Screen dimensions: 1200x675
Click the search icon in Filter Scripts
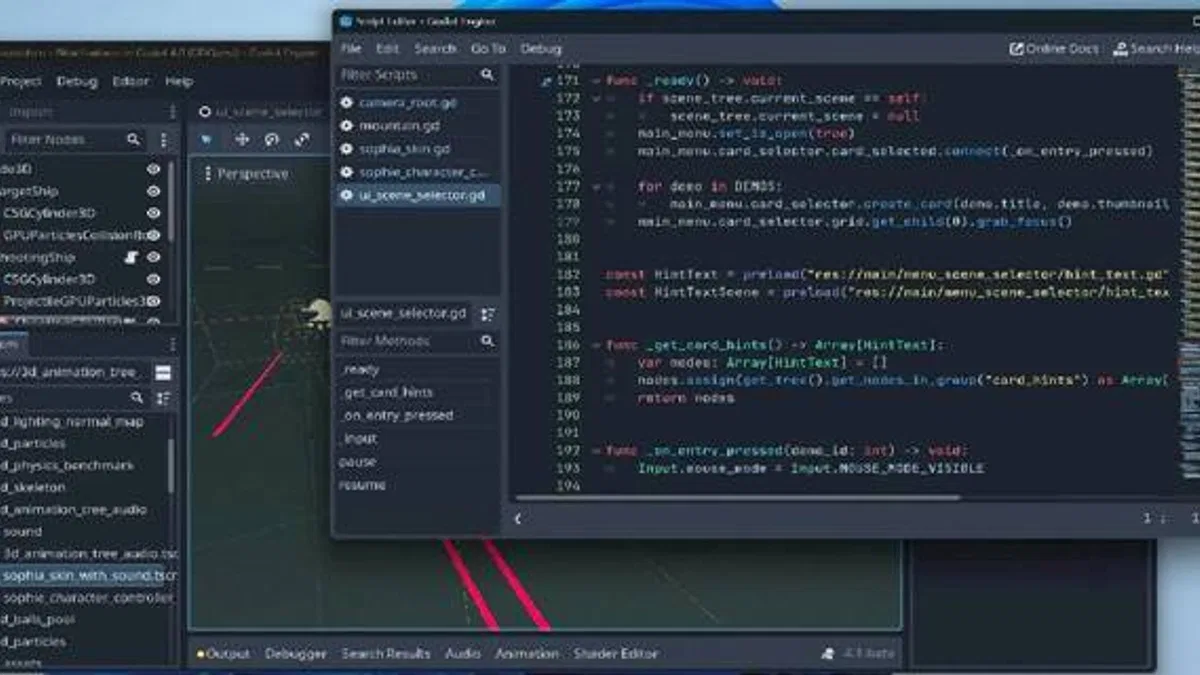pyautogui.click(x=487, y=75)
